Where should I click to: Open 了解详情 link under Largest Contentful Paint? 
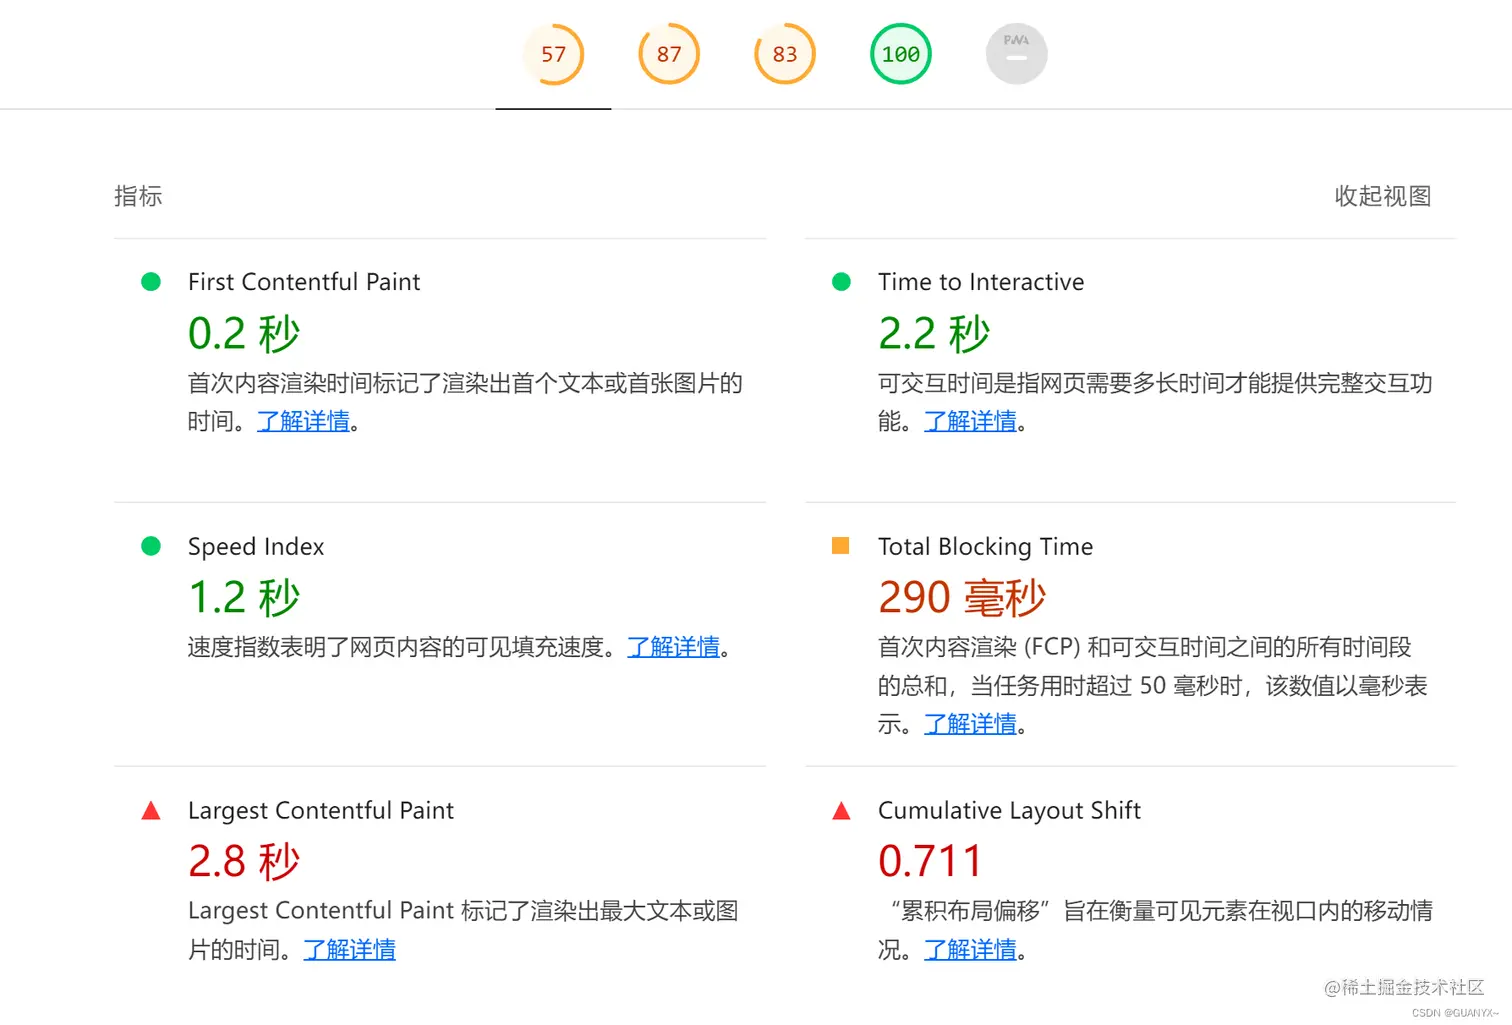tap(350, 949)
